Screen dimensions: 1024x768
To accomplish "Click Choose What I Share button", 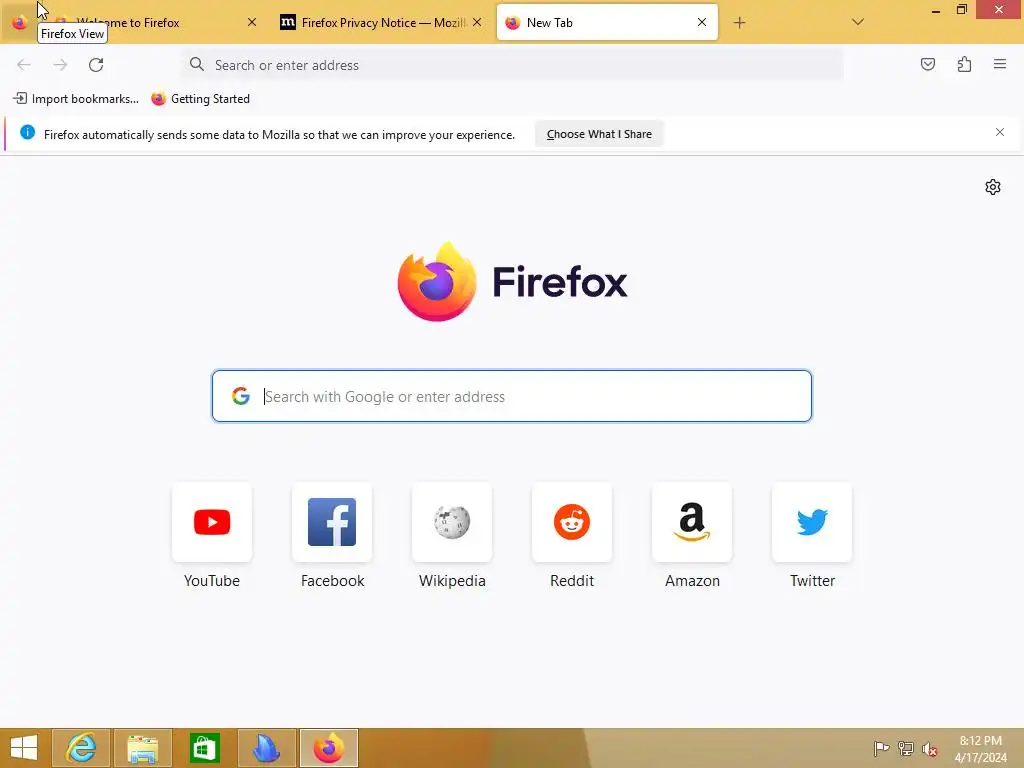I will tap(599, 134).
